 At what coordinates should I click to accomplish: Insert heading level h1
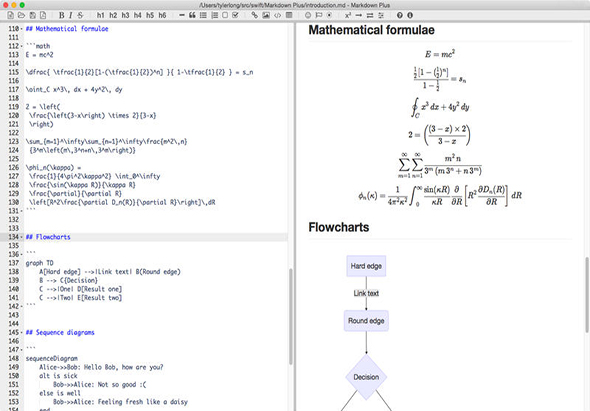coord(100,15)
